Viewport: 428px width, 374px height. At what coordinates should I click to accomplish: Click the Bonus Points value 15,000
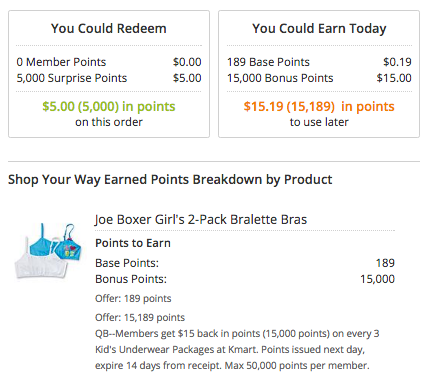click(x=377, y=279)
